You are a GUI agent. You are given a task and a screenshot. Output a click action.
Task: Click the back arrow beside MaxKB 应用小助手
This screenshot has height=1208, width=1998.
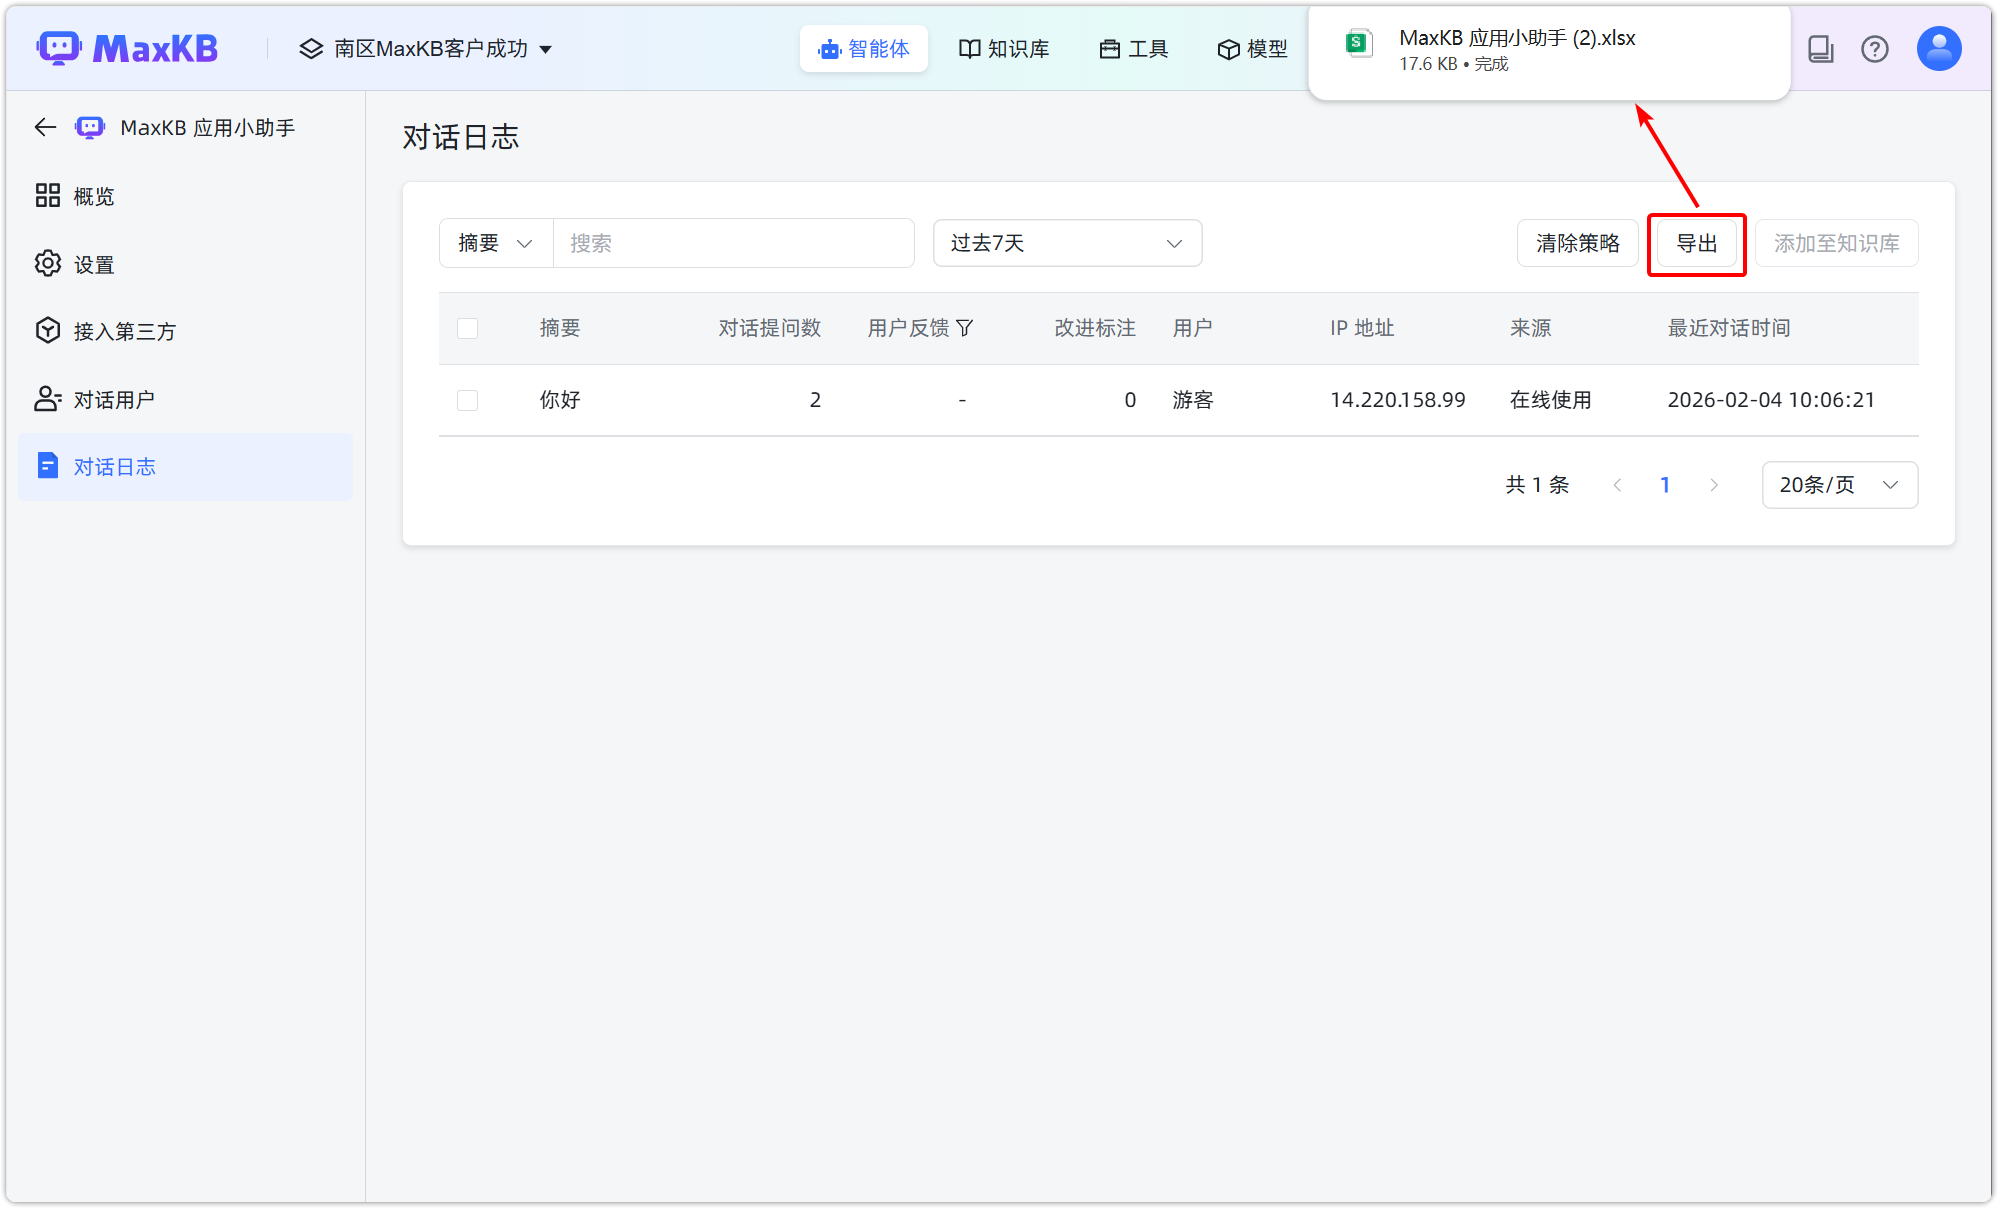pyautogui.click(x=44, y=127)
